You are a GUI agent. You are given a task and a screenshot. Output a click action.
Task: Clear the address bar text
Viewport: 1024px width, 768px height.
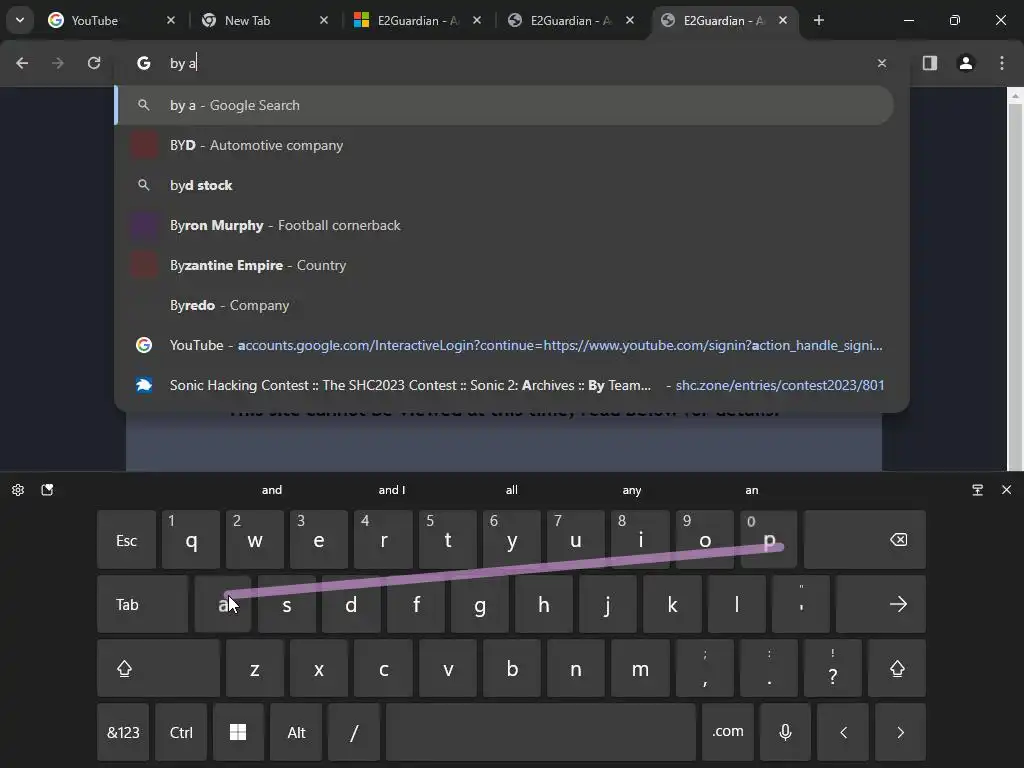click(882, 63)
